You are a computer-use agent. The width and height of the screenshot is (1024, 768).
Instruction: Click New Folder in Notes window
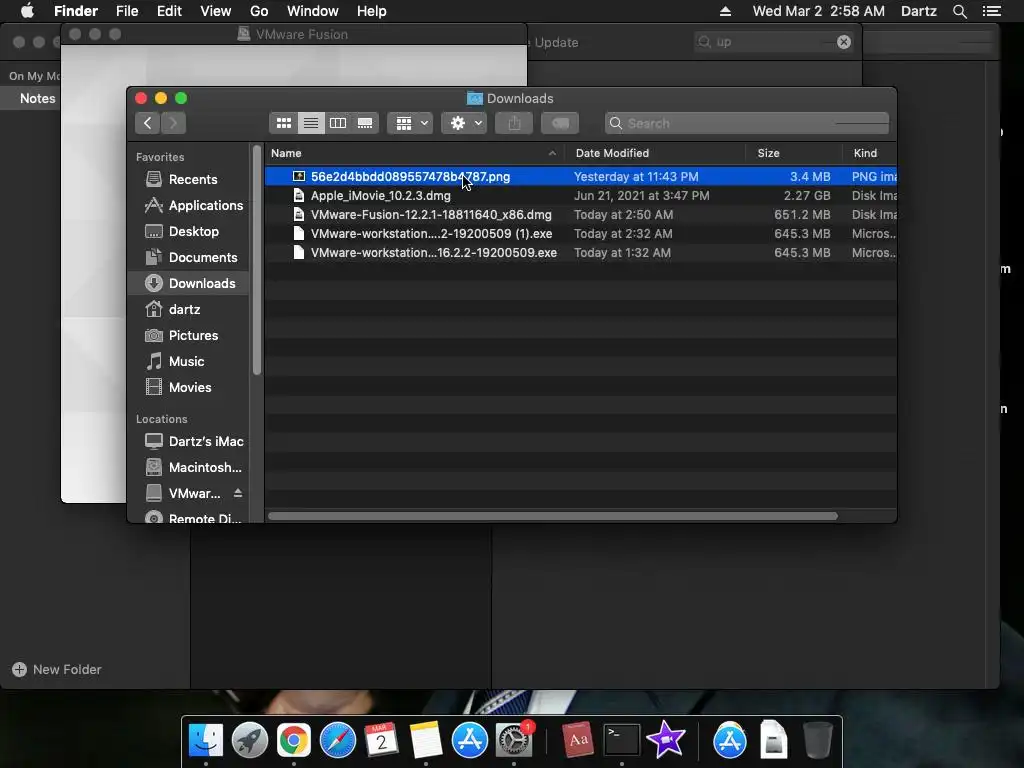click(57, 669)
